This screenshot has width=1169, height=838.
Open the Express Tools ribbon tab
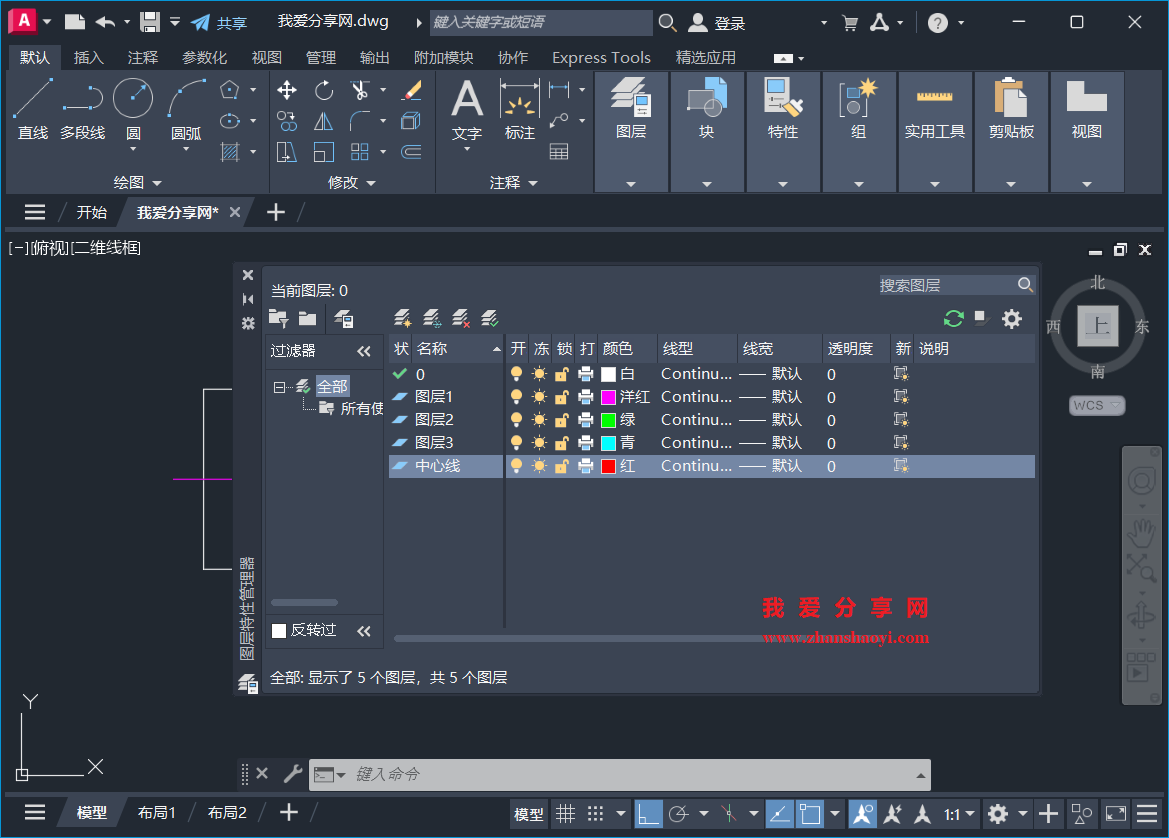click(x=601, y=57)
